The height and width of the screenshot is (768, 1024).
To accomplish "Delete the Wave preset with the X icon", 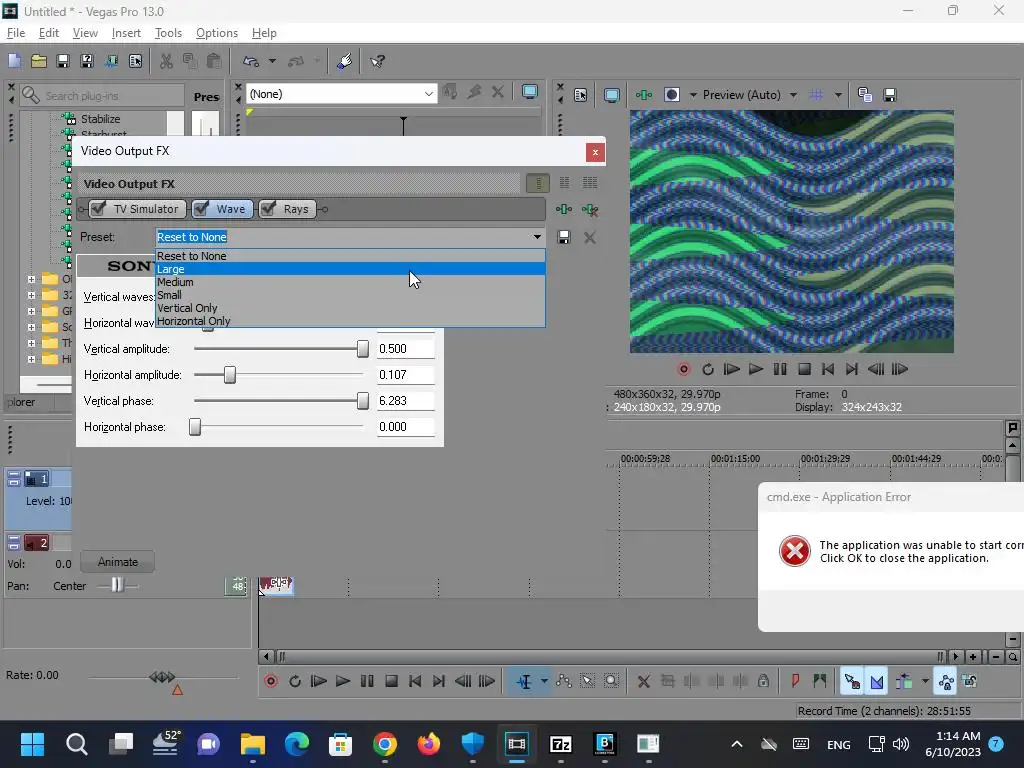I will (590, 237).
